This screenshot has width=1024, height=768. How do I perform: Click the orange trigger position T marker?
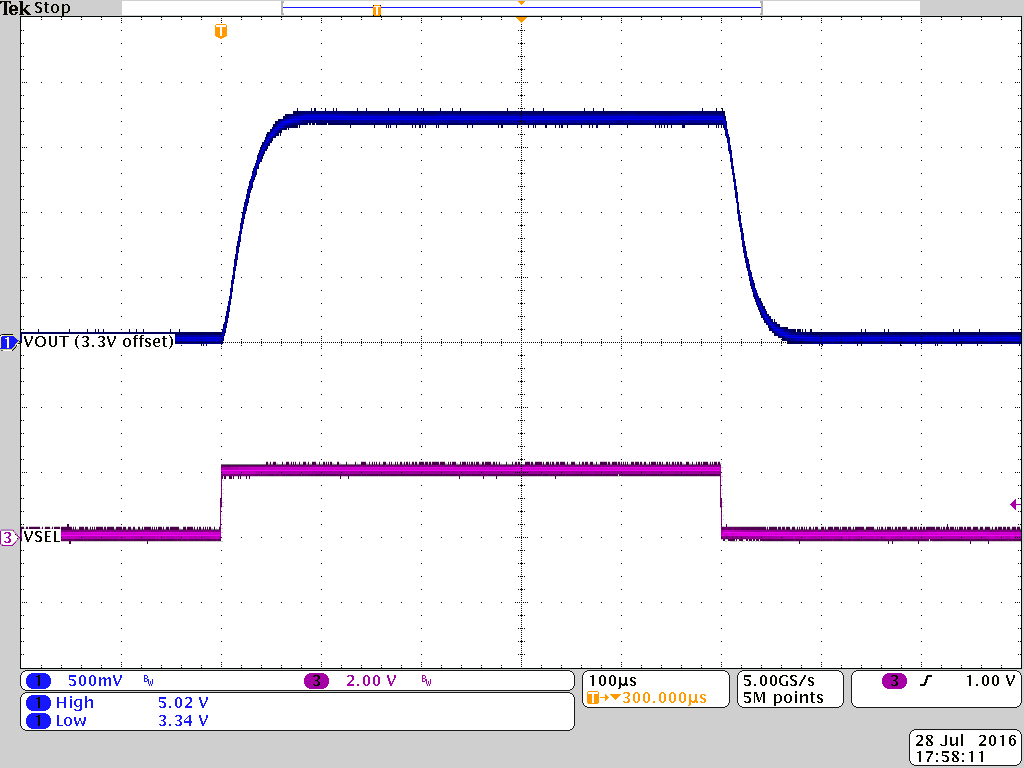click(x=221, y=32)
